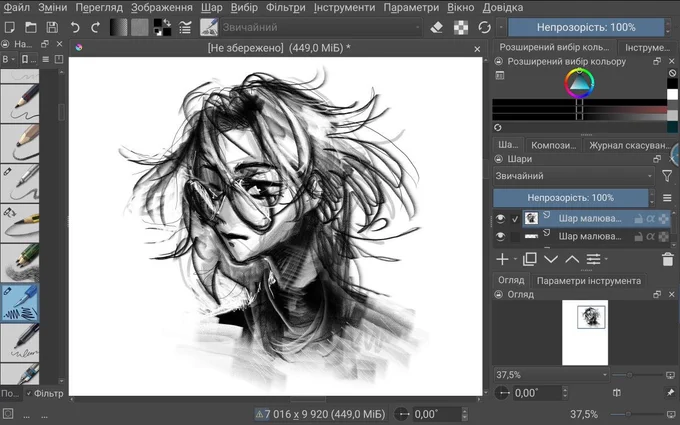
Task: Select the blue ink pen brush preset
Action: [x=20, y=303]
